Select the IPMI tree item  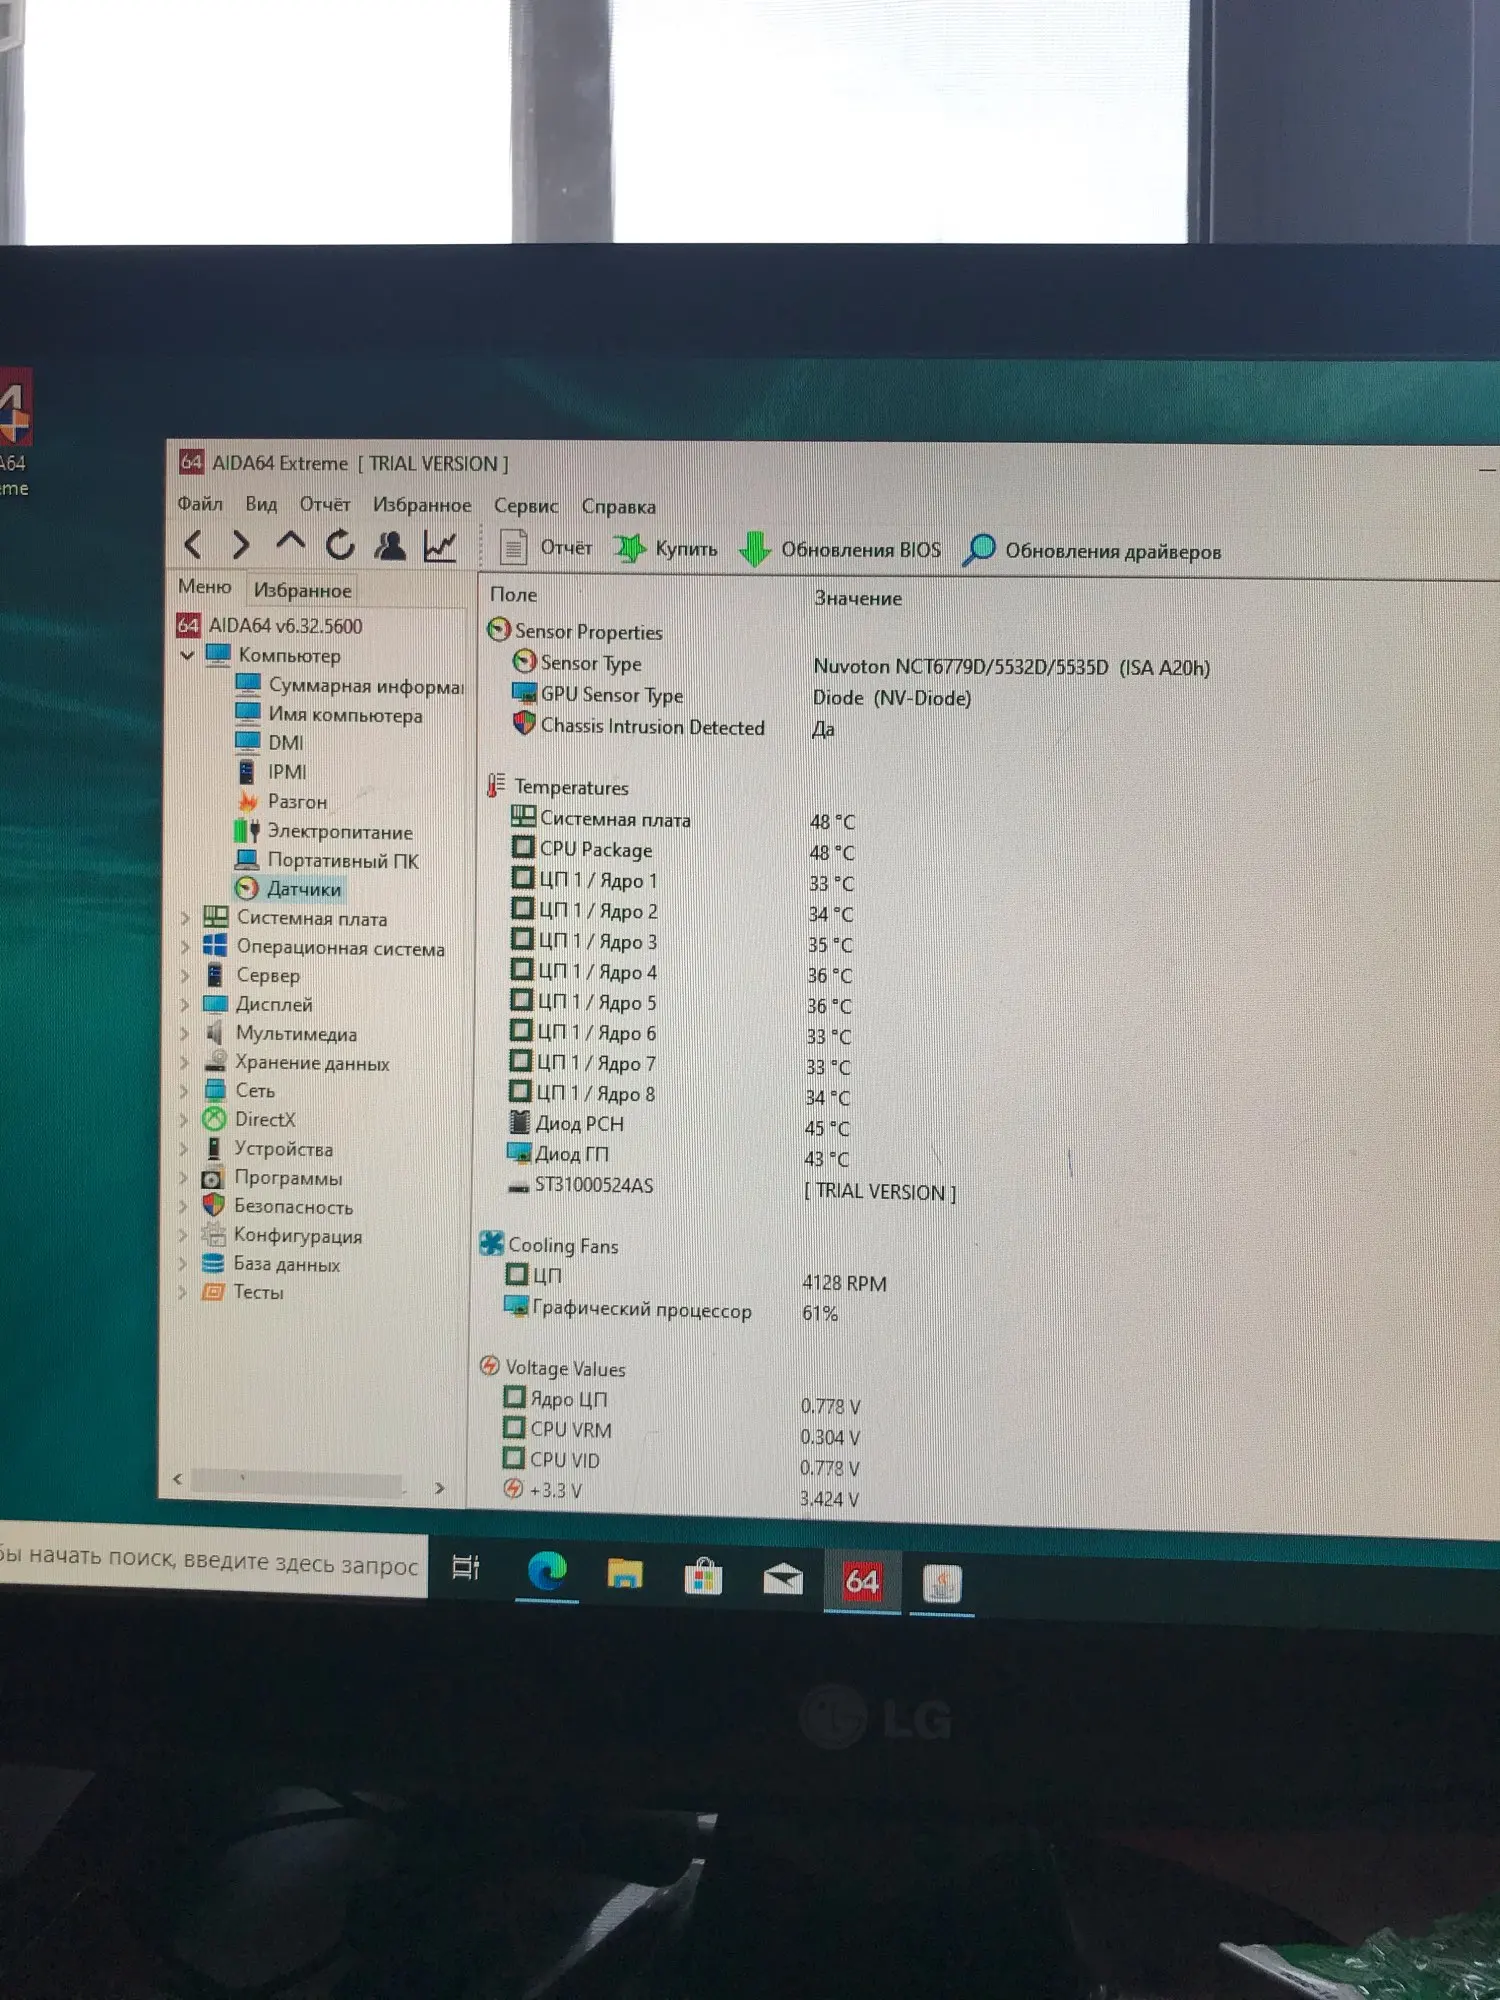click(x=271, y=772)
